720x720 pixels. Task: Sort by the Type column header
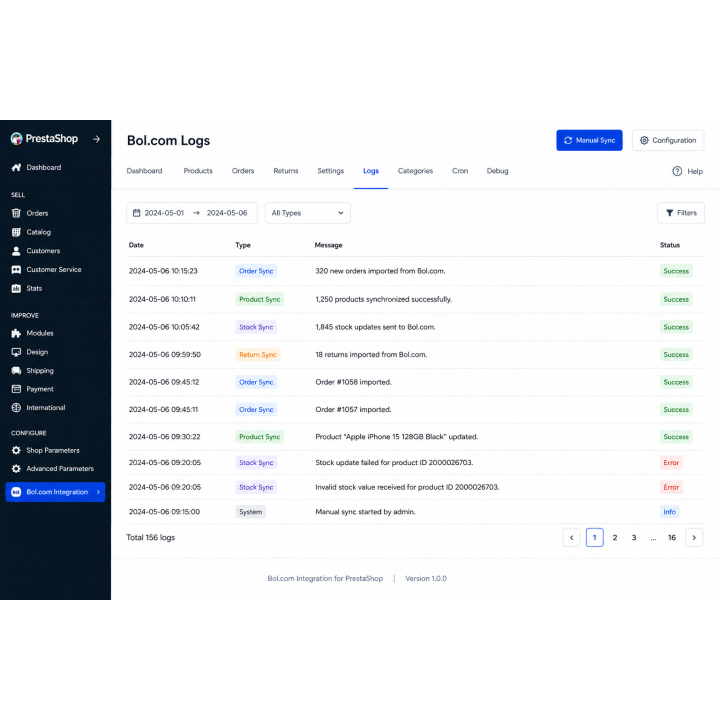(243, 245)
